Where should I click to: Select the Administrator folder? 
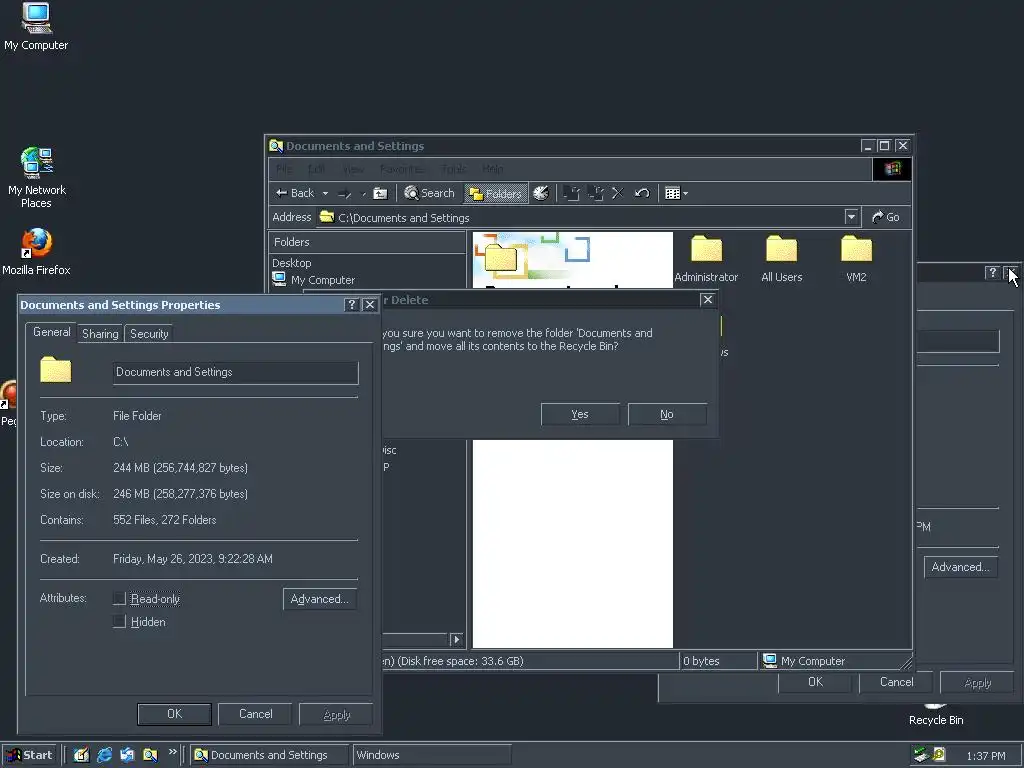click(x=706, y=259)
